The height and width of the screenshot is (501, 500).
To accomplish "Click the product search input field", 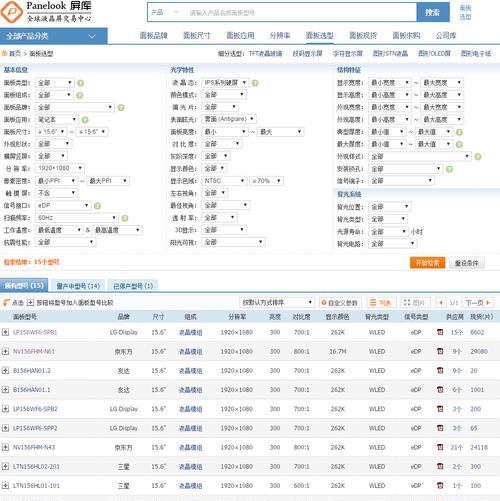I will pos(300,13).
